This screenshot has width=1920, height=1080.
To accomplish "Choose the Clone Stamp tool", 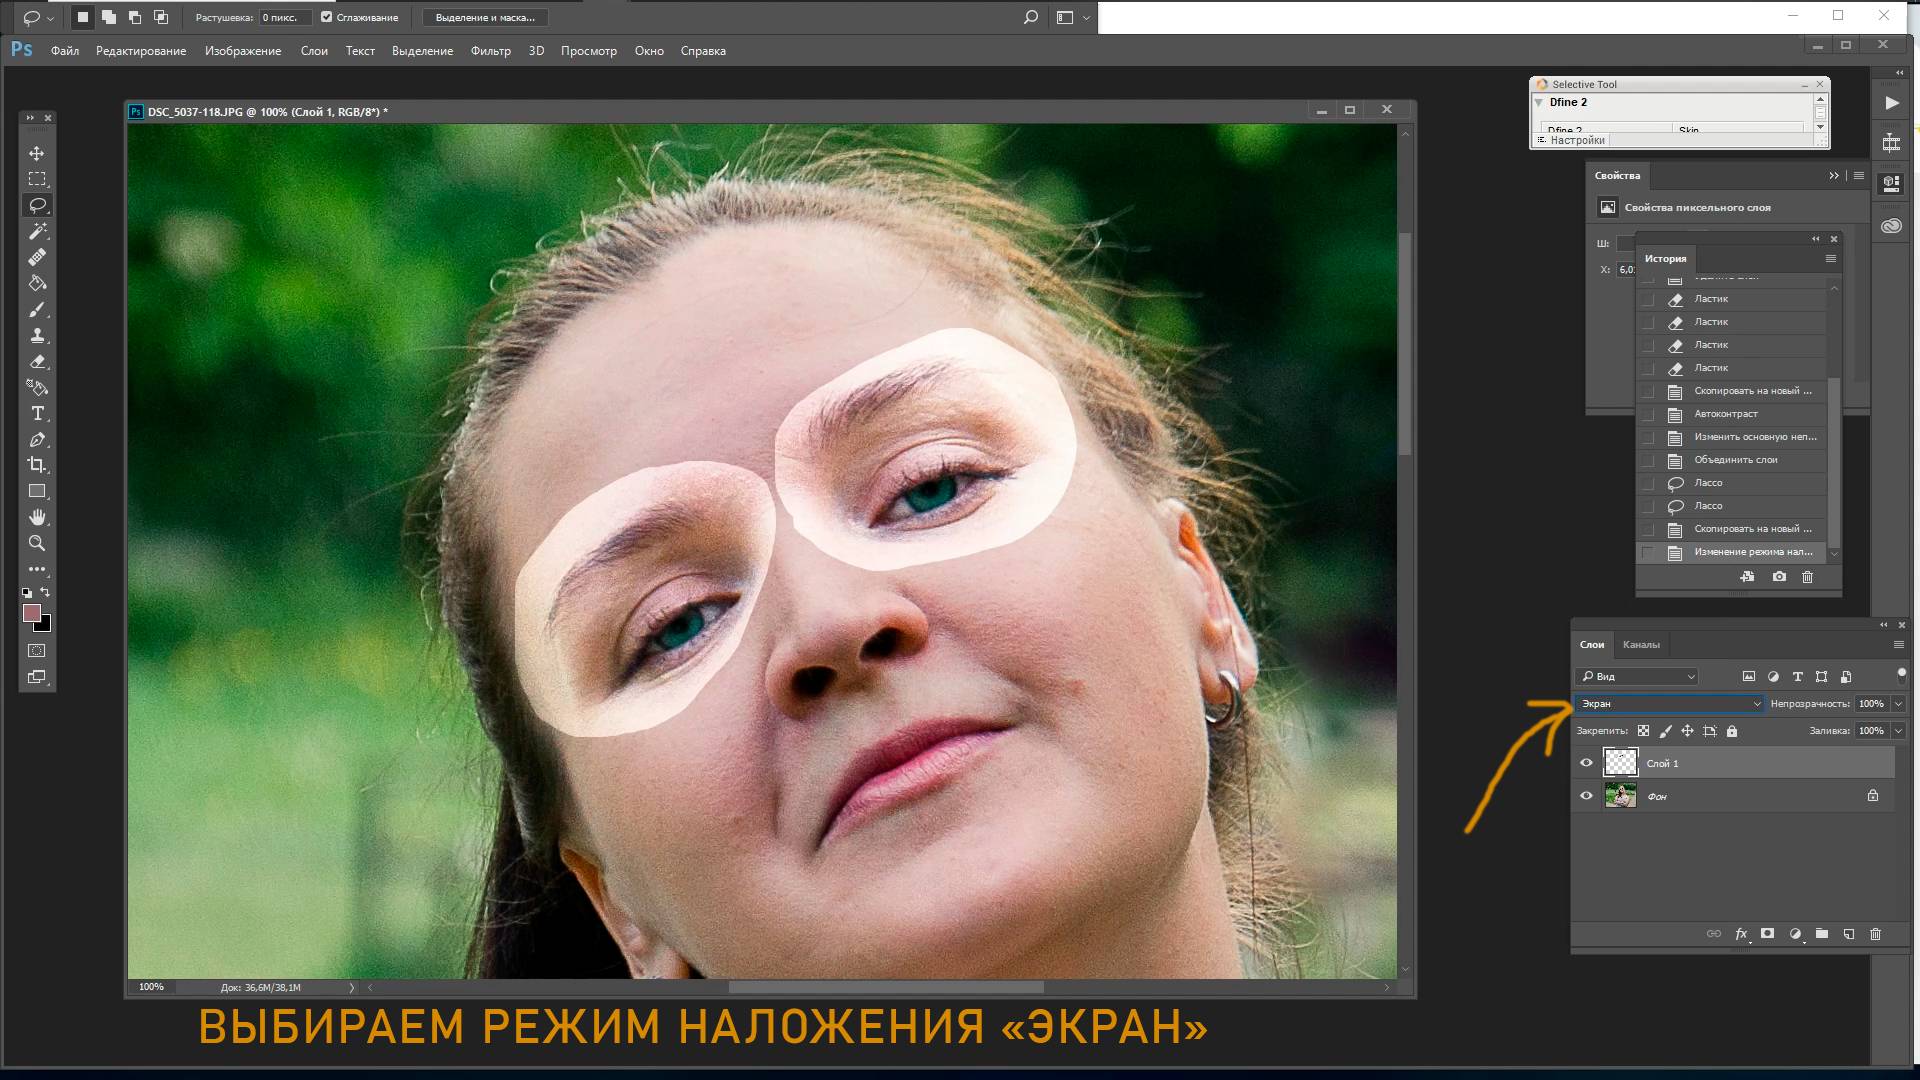I will point(38,337).
